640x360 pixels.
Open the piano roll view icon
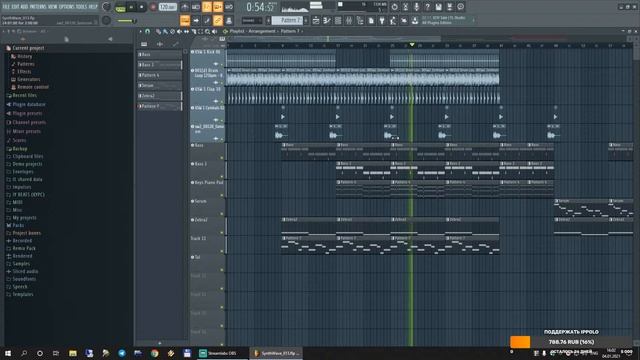coord(327,20)
